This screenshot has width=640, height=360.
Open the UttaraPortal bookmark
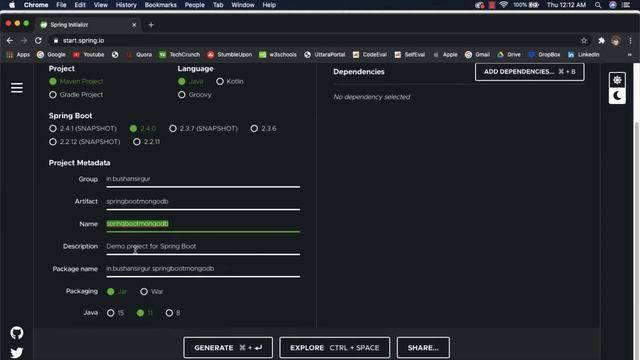(x=324, y=55)
